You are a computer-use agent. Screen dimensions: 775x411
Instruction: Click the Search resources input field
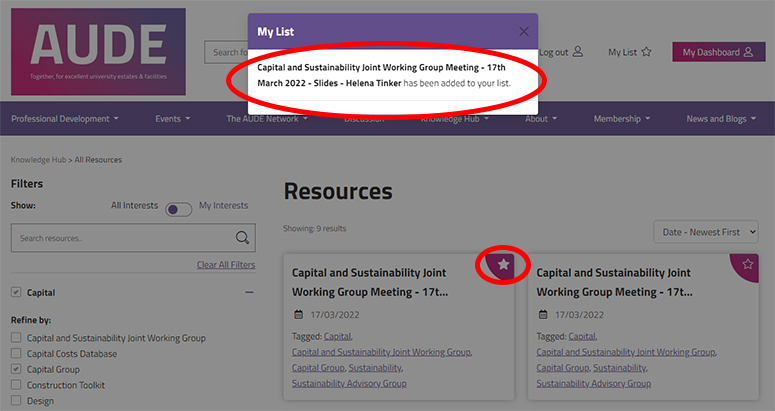coord(120,238)
